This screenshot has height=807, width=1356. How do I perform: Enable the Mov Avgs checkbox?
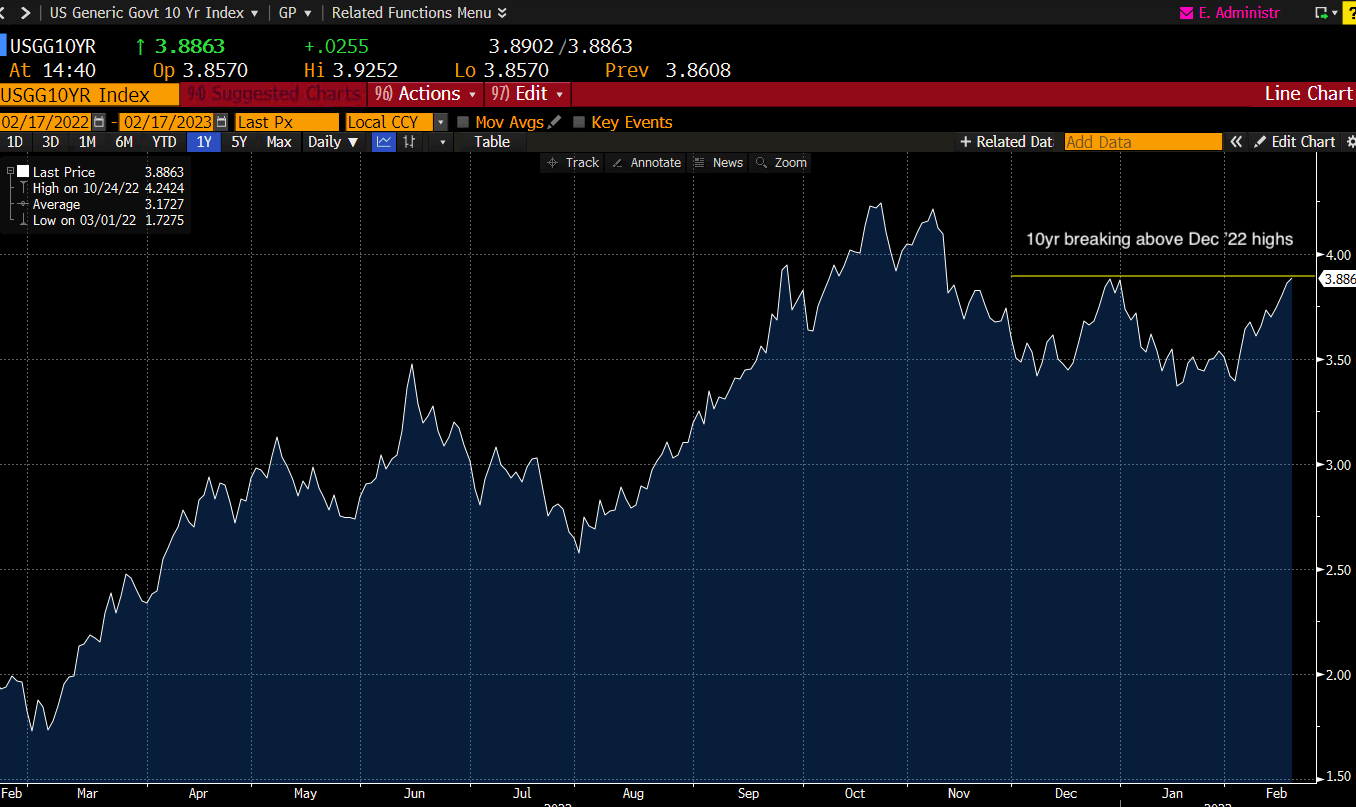462,121
